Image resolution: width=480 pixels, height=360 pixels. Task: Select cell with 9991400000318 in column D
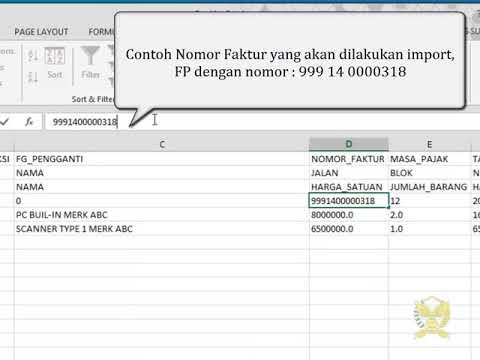point(349,201)
